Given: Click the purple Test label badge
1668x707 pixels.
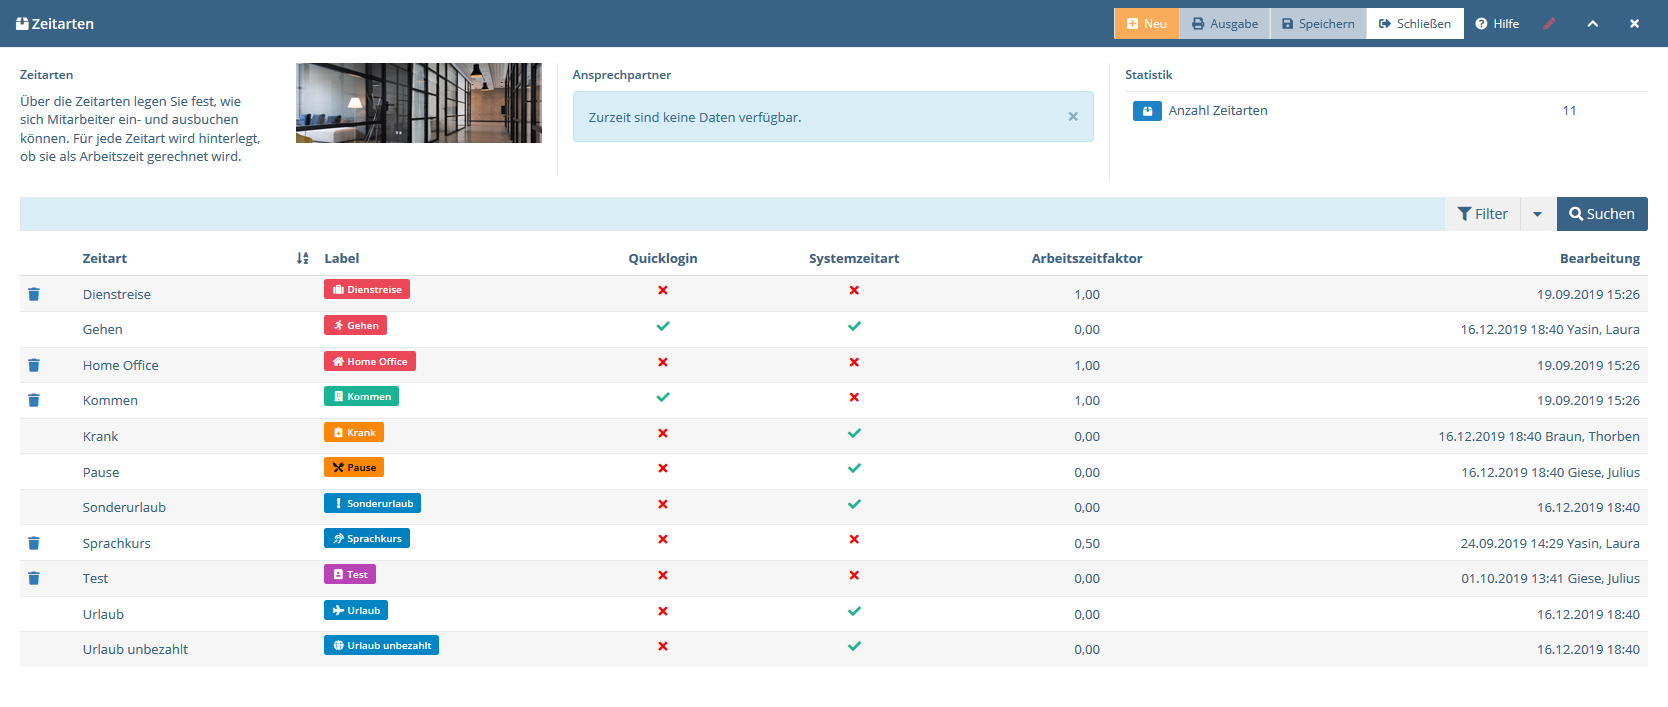Looking at the screenshot, I should coord(350,574).
